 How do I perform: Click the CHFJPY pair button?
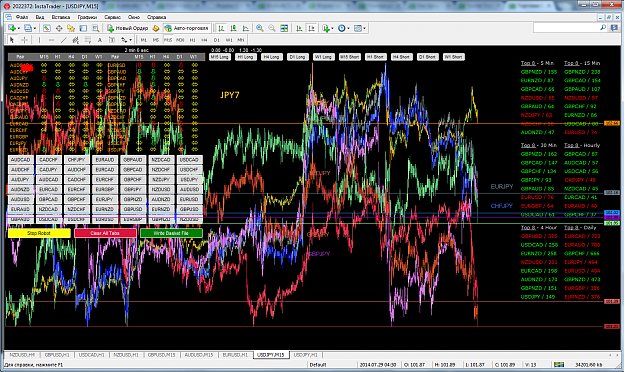(76, 160)
